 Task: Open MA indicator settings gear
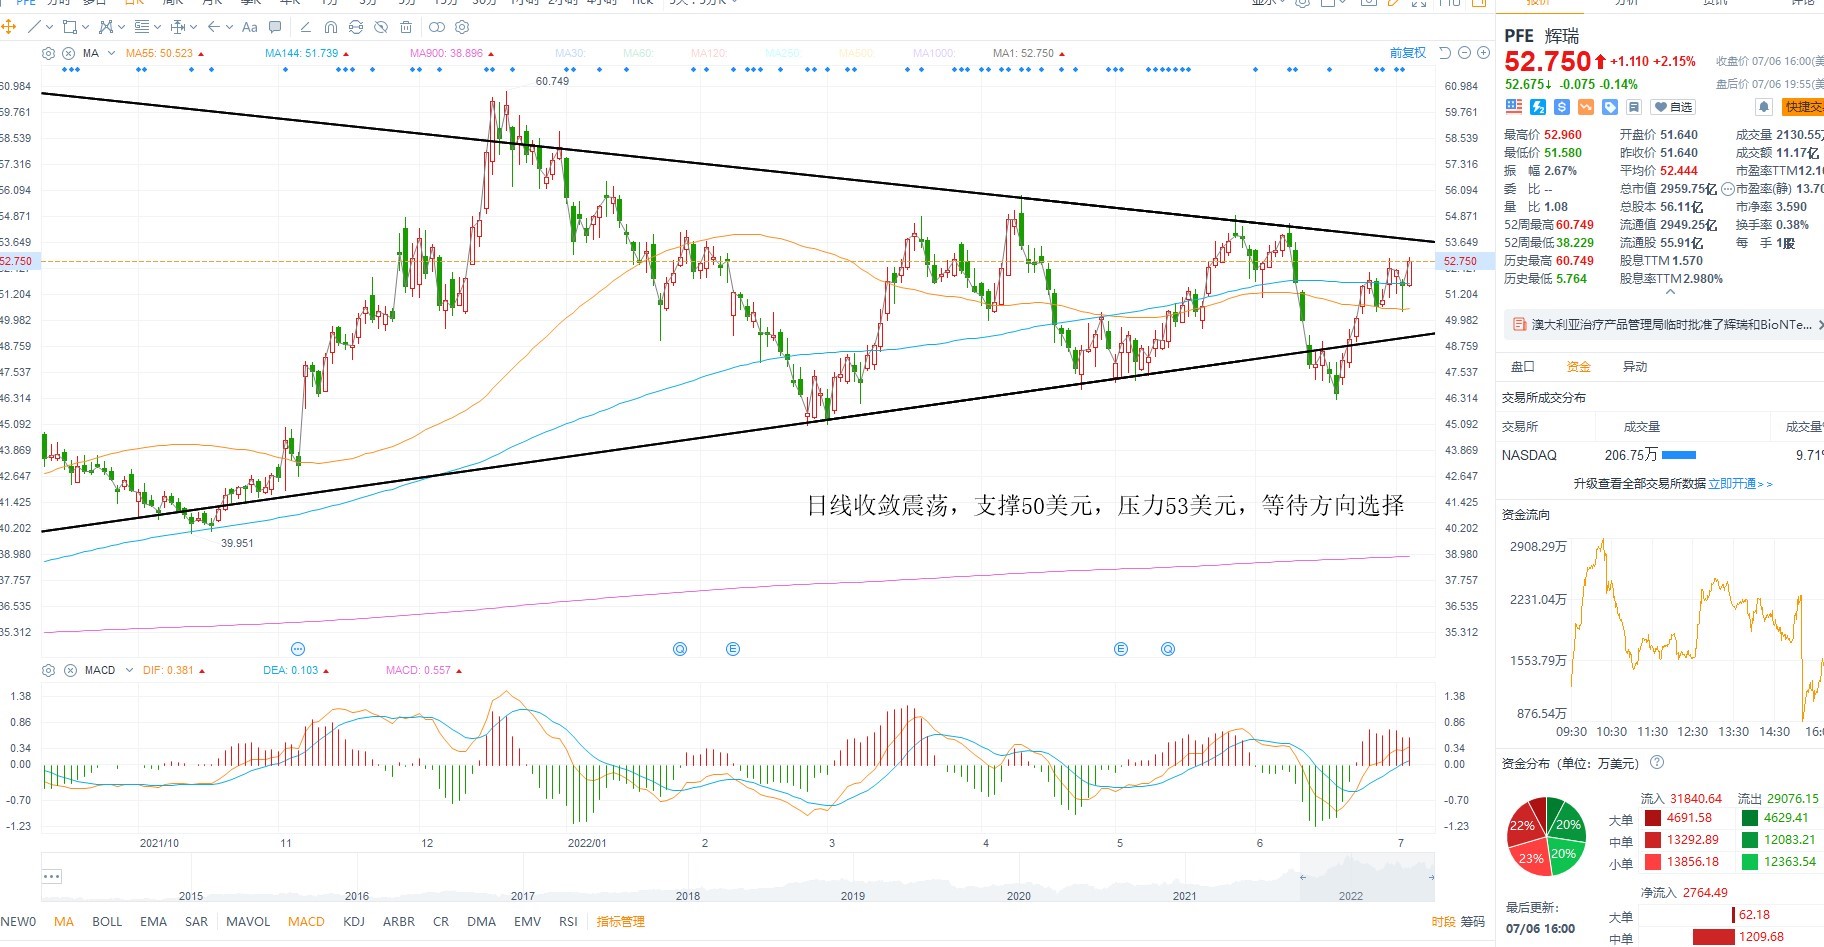pyautogui.click(x=48, y=53)
